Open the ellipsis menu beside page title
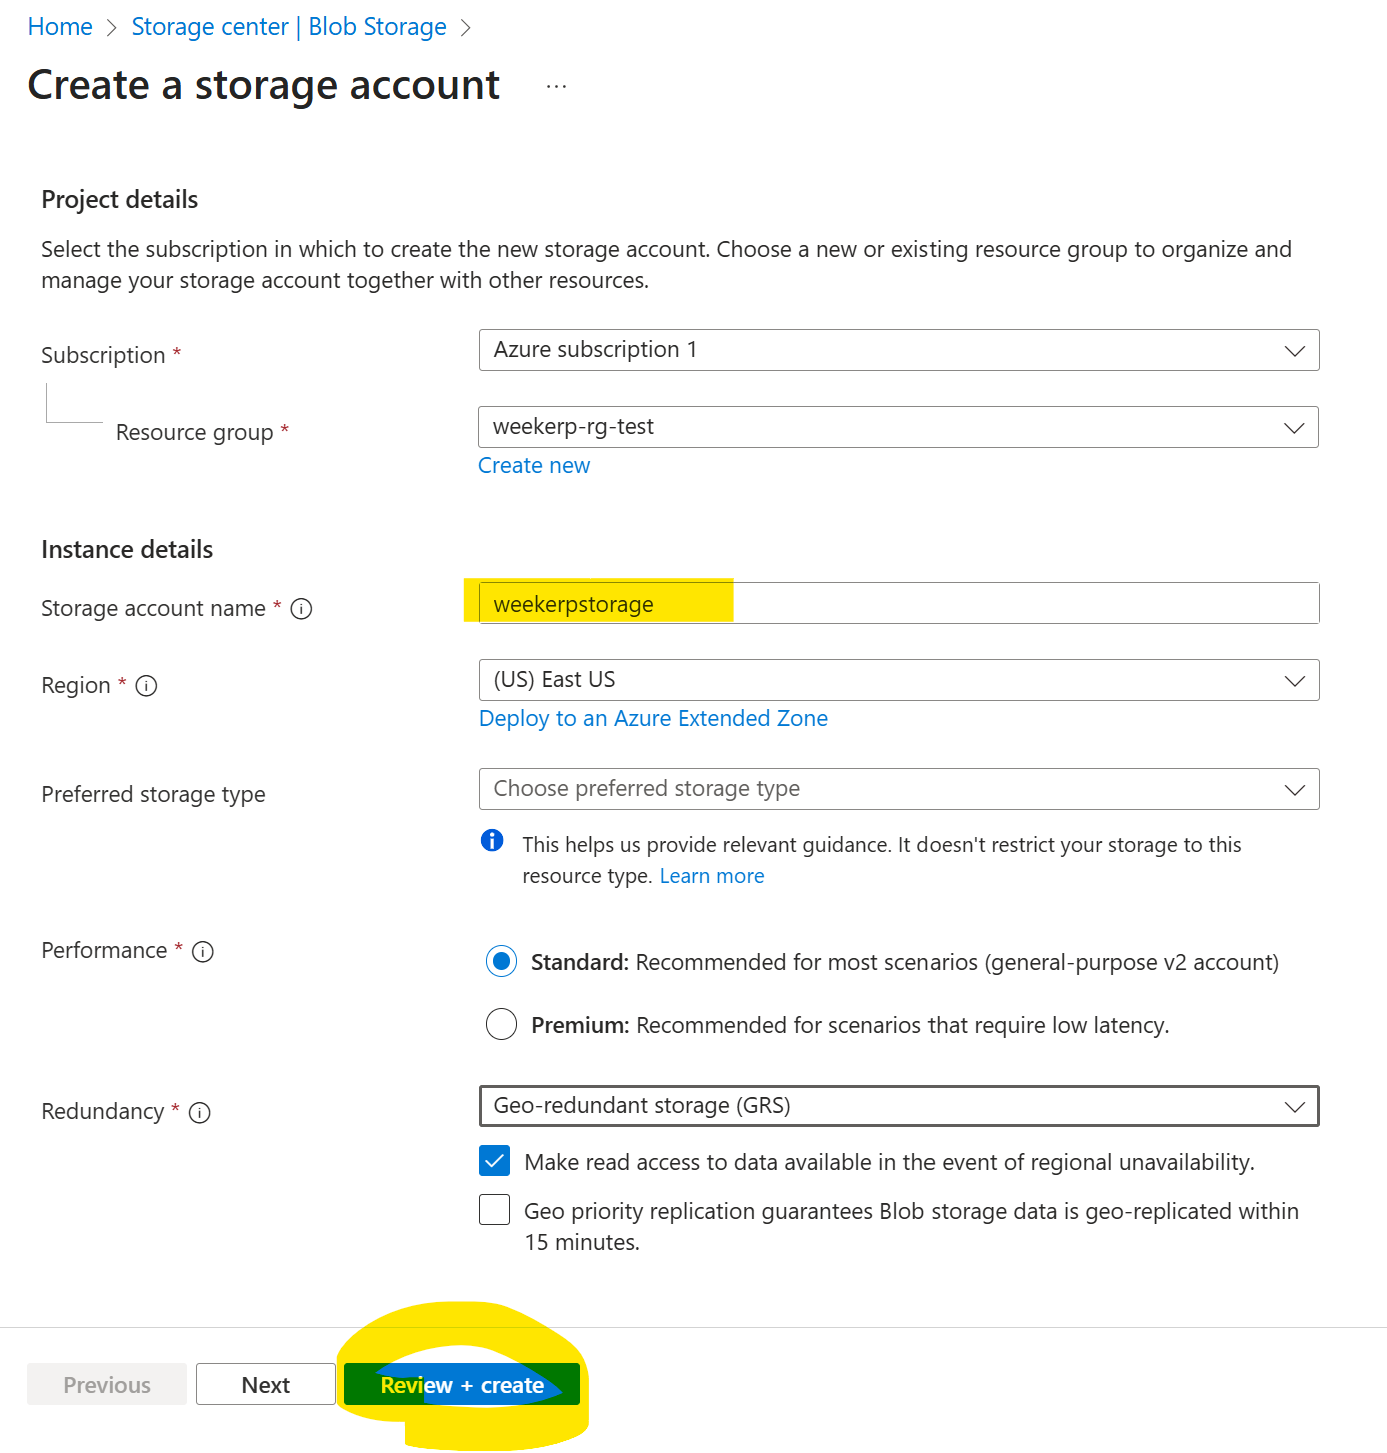This screenshot has height=1453, width=1387. pos(556,87)
